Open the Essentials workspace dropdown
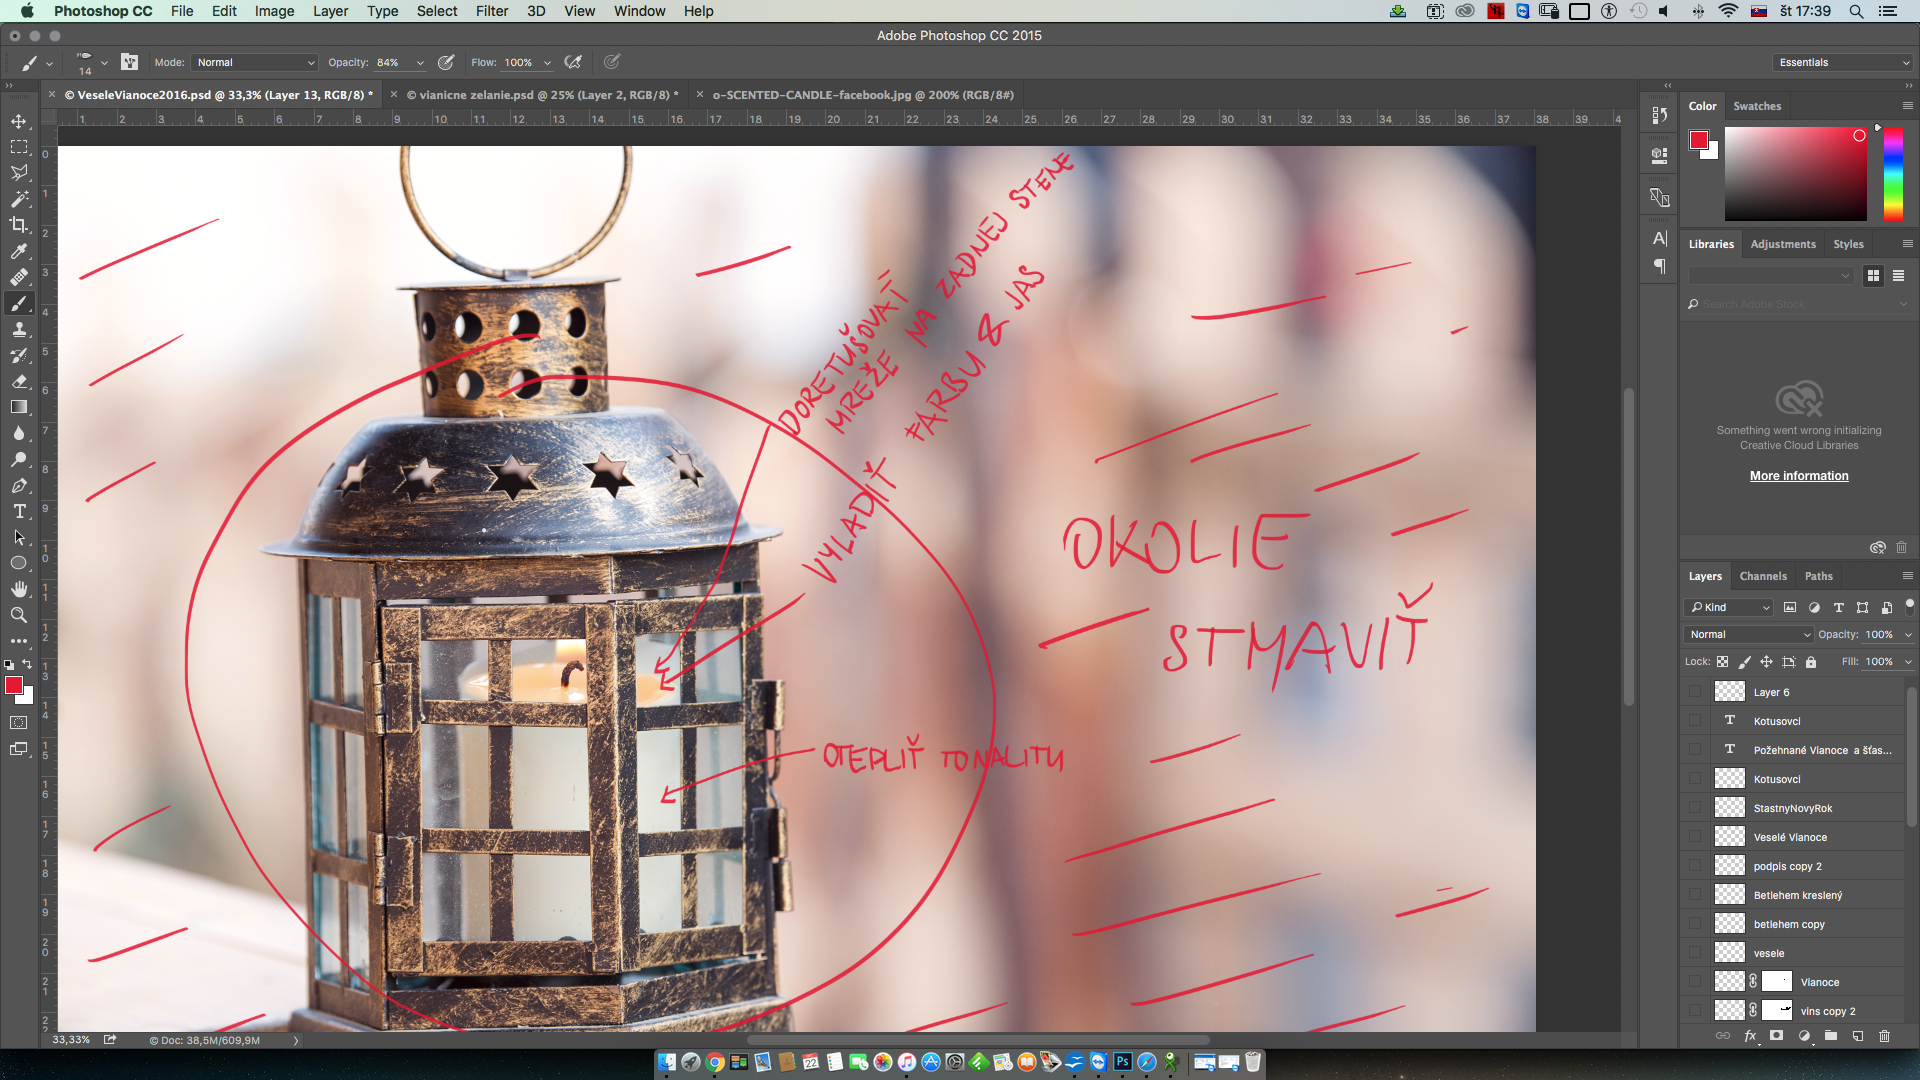 [x=1842, y=62]
